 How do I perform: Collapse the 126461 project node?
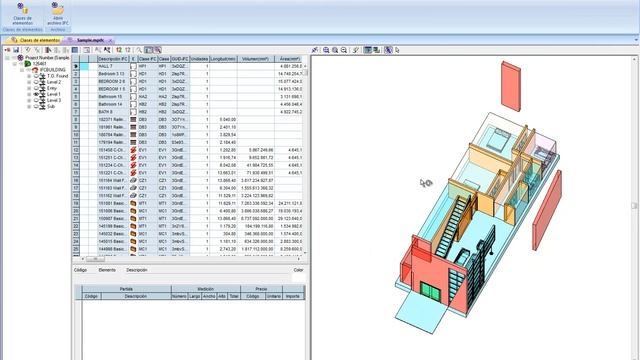point(14,64)
